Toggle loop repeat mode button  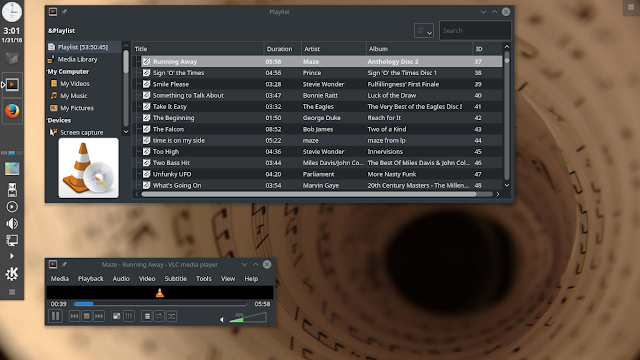[x=159, y=316]
